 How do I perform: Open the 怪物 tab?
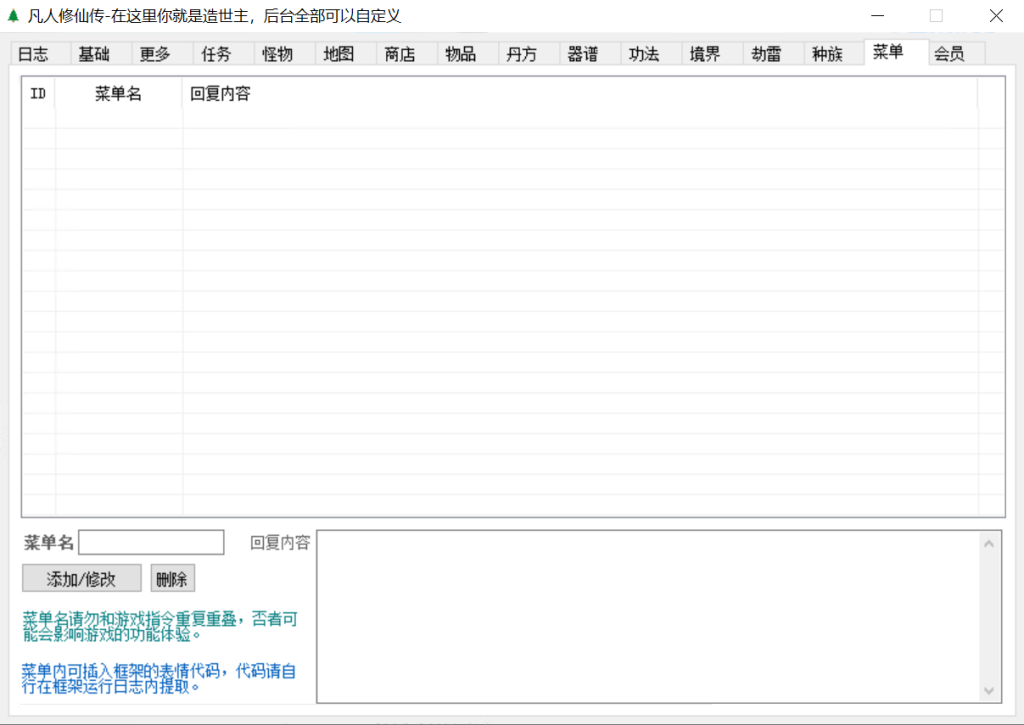[277, 55]
